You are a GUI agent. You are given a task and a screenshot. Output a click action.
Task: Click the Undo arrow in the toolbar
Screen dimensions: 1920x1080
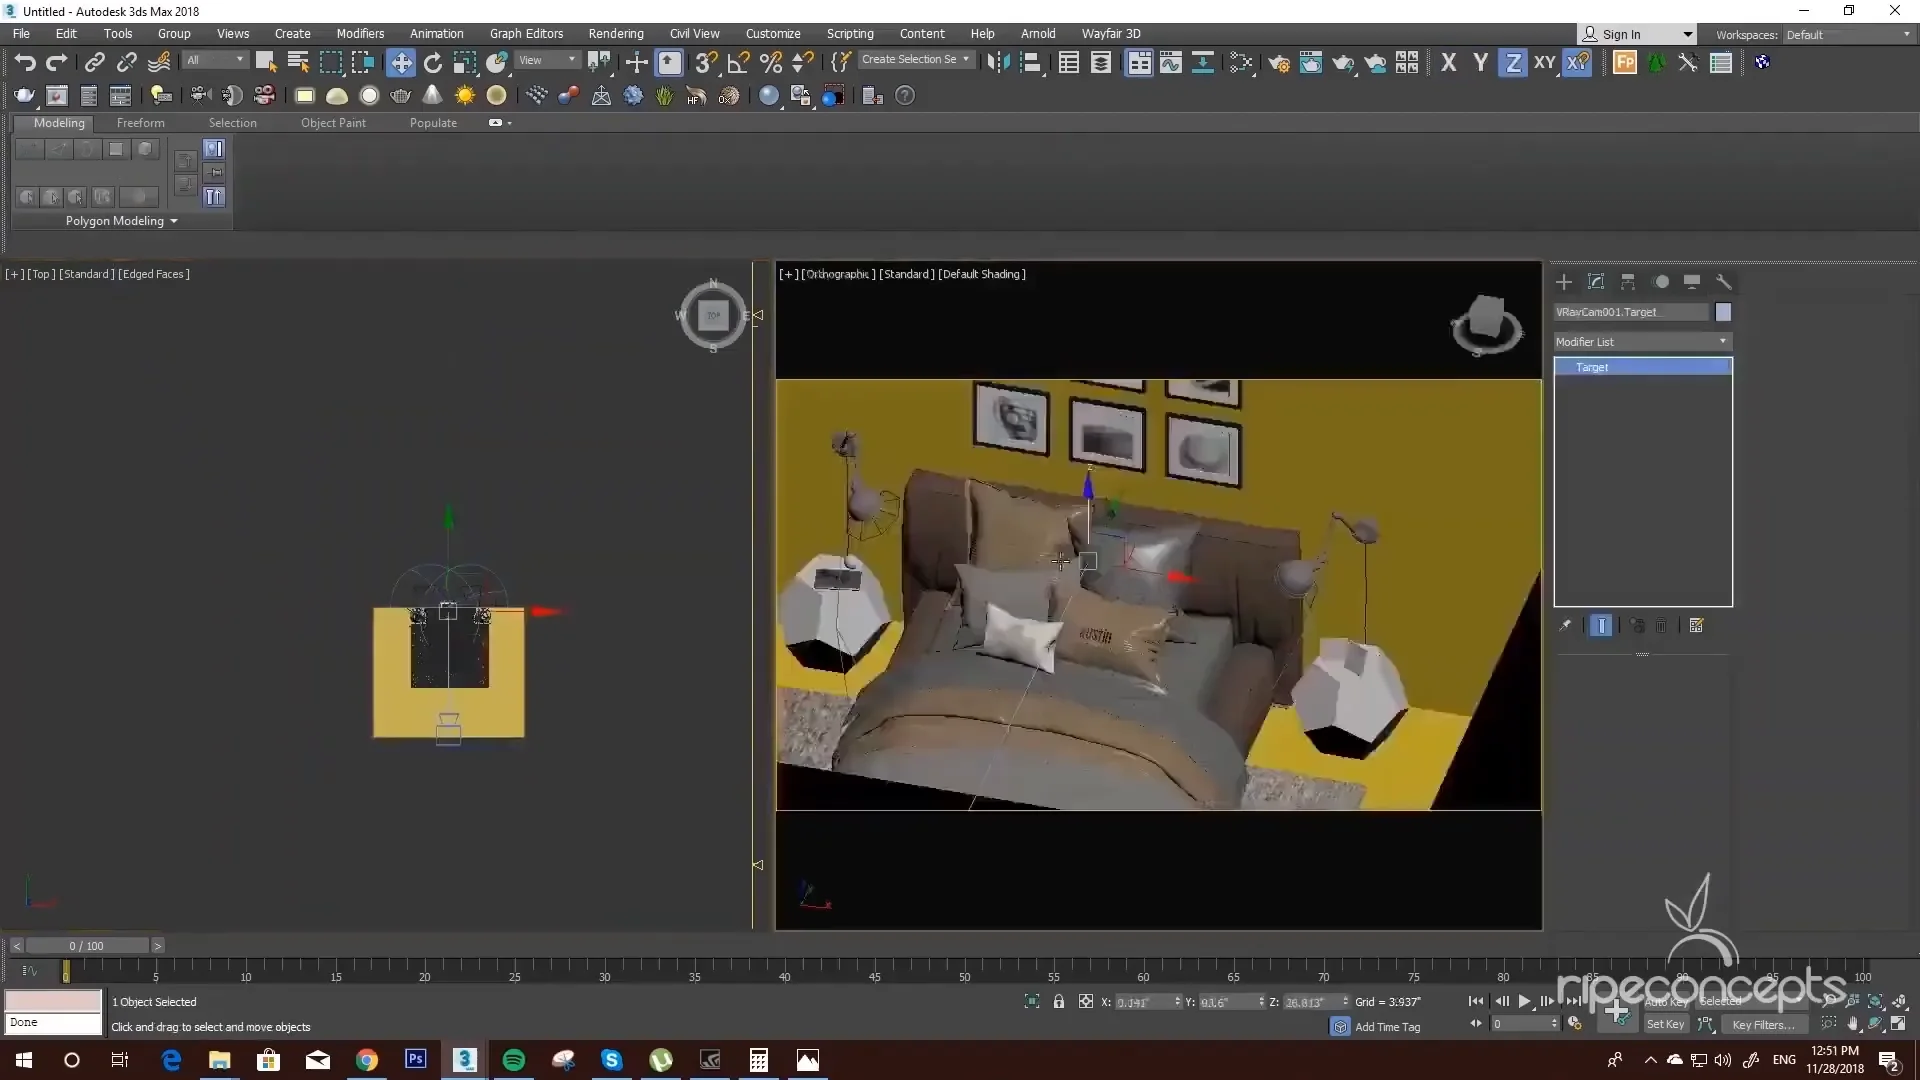point(24,63)
